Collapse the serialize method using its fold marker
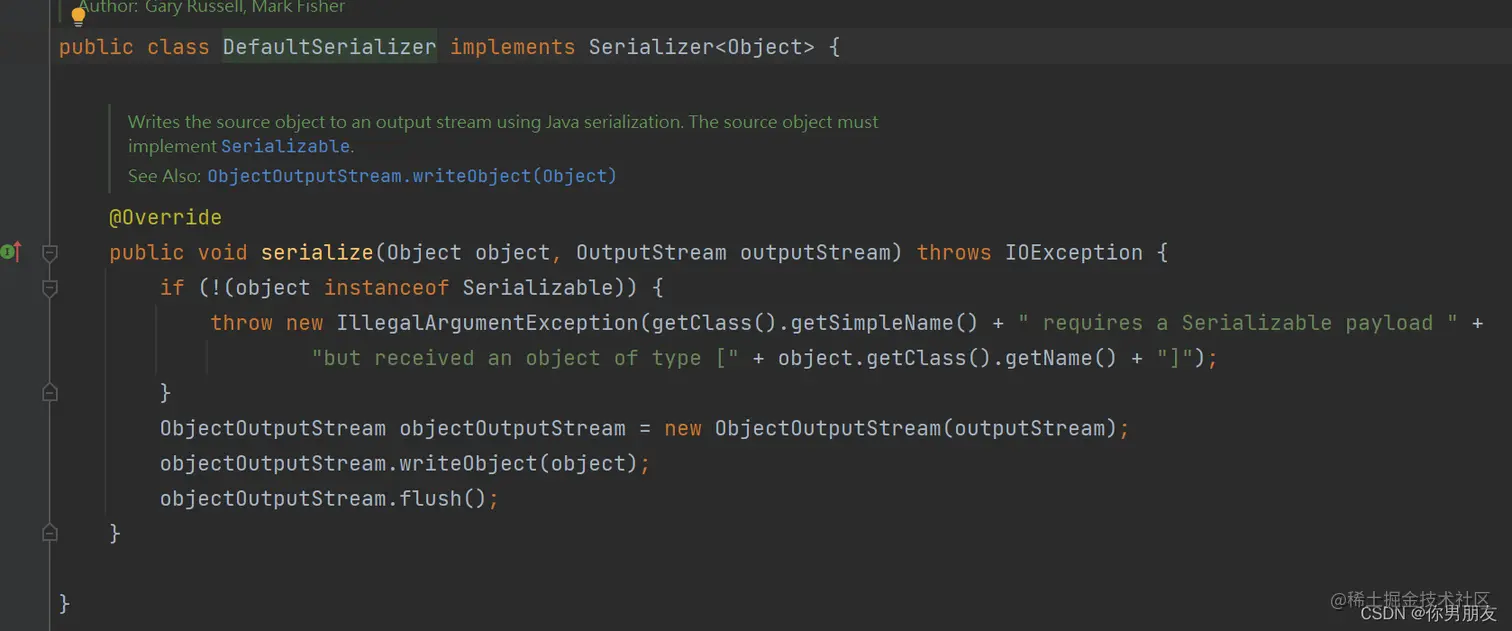The height and width of the screenshot is (631, 1512). coord(50,253)
